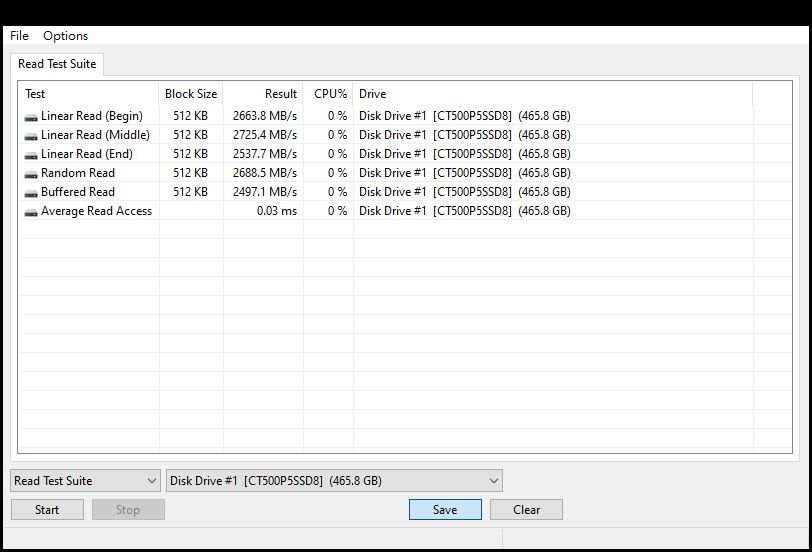Viewport: 812px width, 552px height.
Task: Click the CPU% column header
Action: pos(328,94)
